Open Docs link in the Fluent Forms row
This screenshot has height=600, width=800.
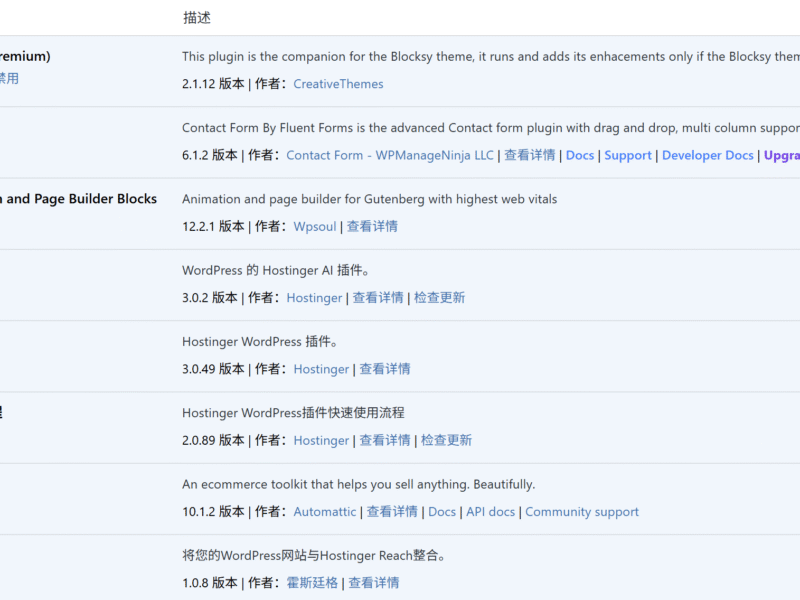[x=580, y=155]
